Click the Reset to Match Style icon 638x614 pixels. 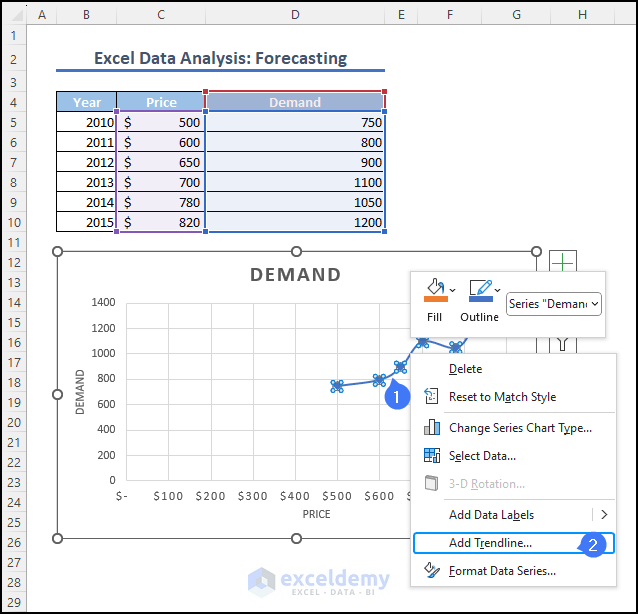coord(431,396)
